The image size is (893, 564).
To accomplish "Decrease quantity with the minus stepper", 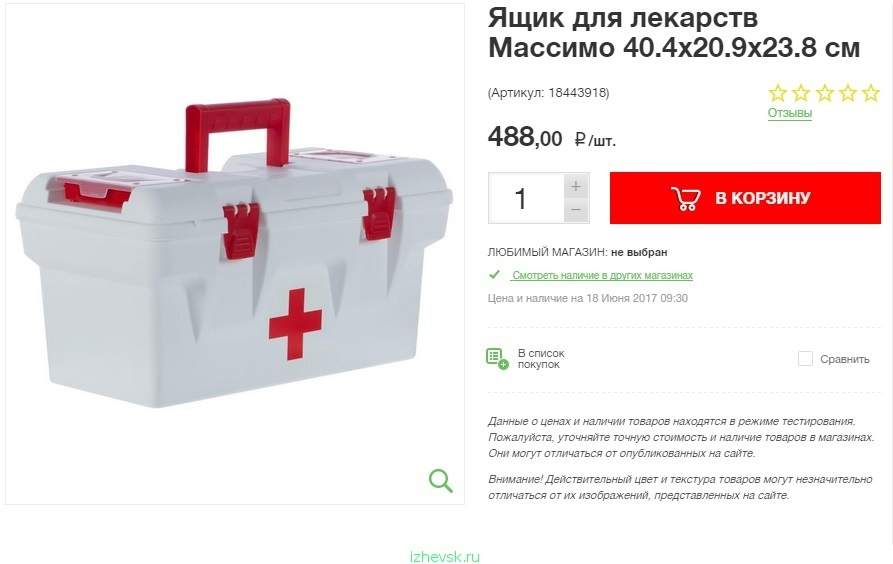I will (x=576, y=210).
